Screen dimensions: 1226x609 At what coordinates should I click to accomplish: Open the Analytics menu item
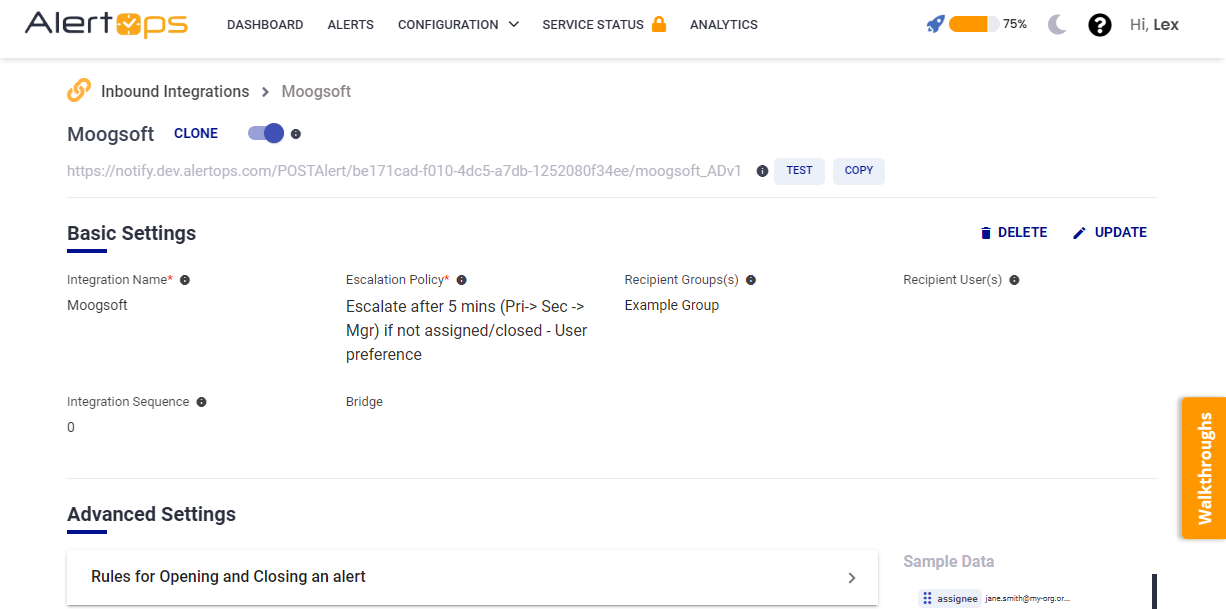(x=723, y=25)
